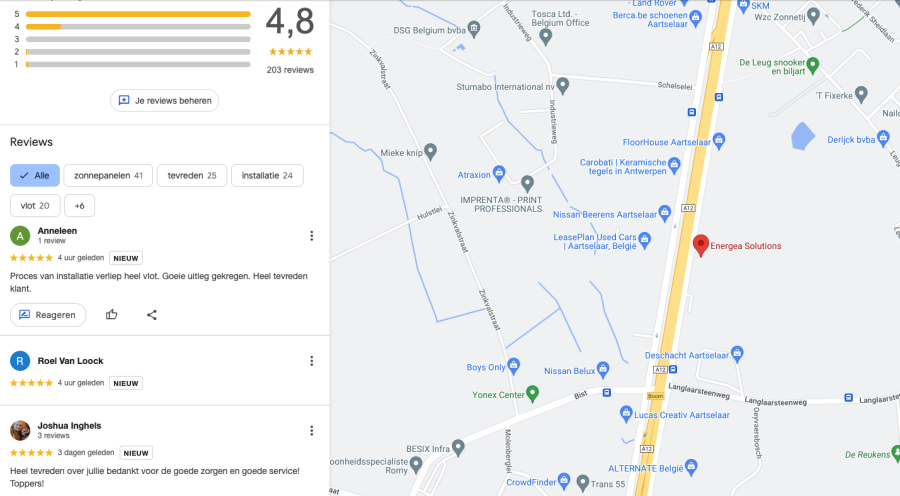
Task: Click the SKM shop marker
Action: coord(743,5)
